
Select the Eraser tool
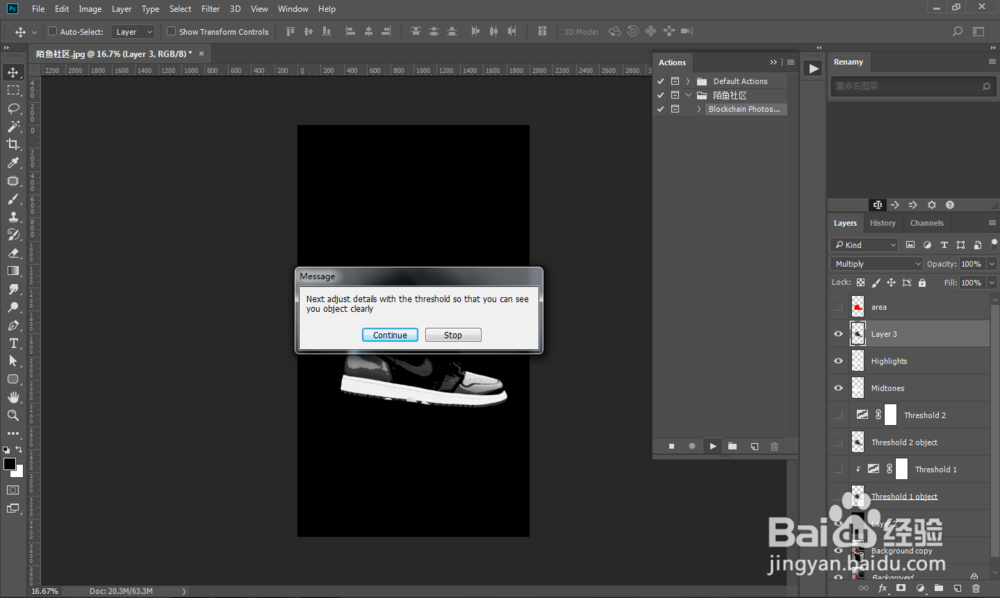pos(13,253)
